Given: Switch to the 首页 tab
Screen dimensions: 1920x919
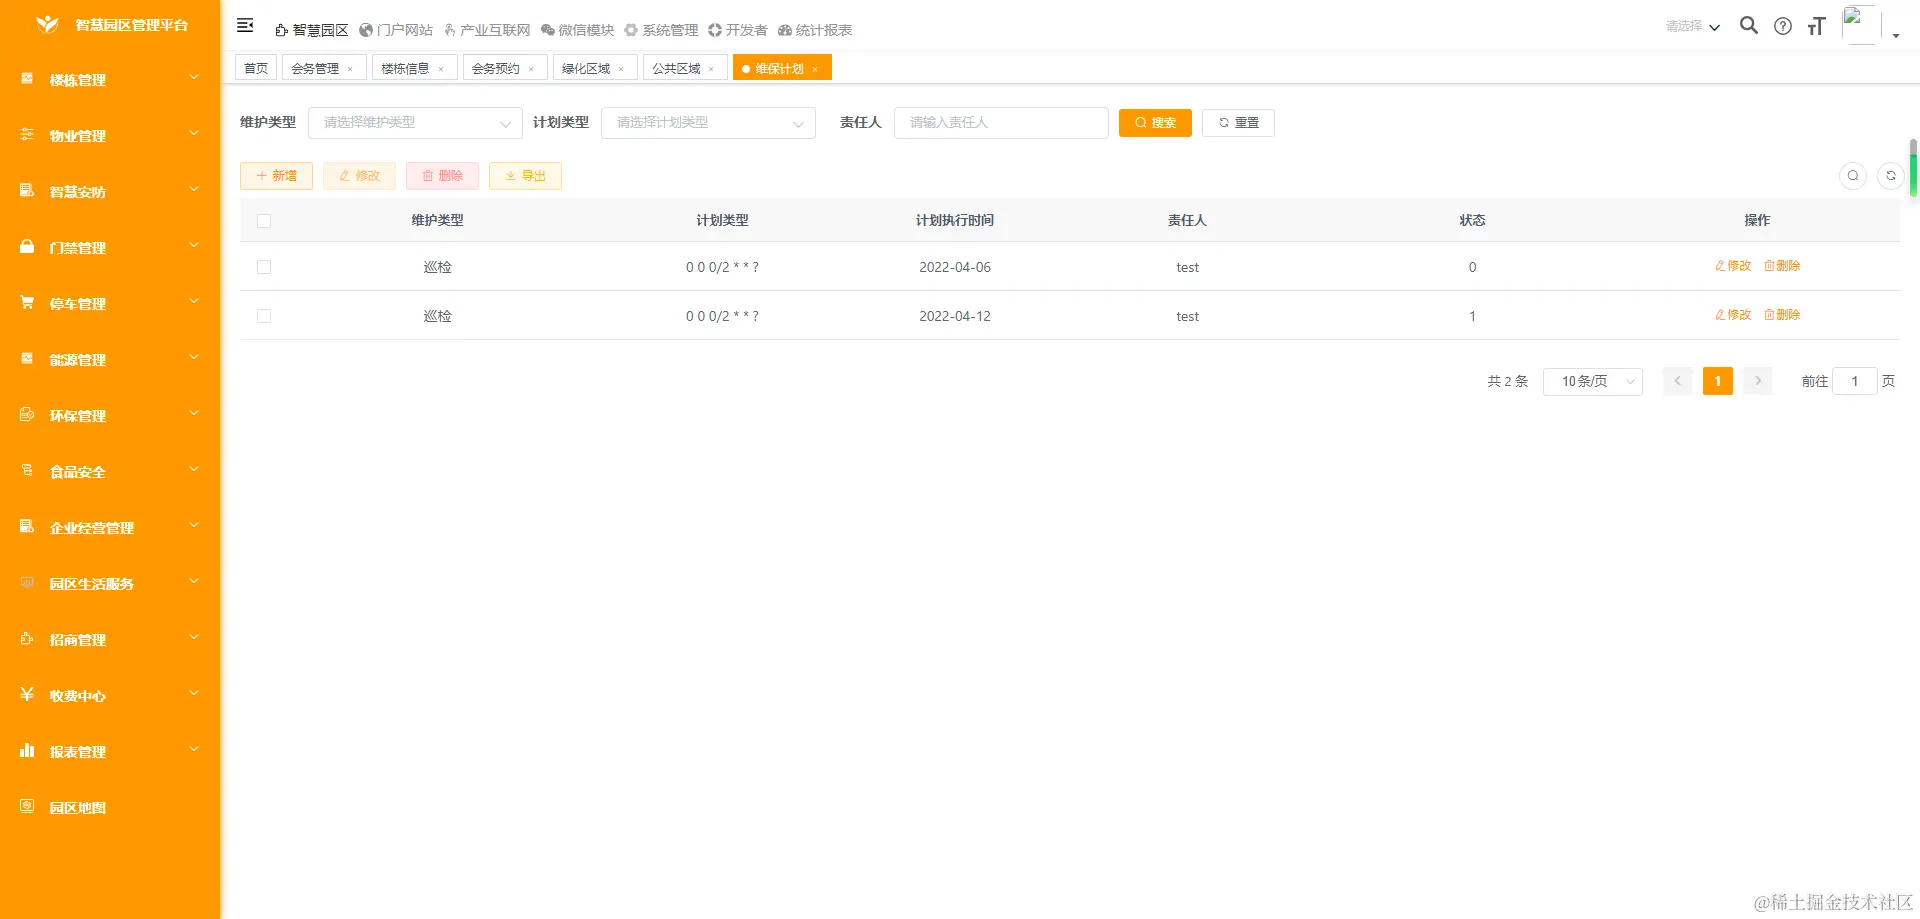Looking at the screenshot, I should tap(256, 68).
